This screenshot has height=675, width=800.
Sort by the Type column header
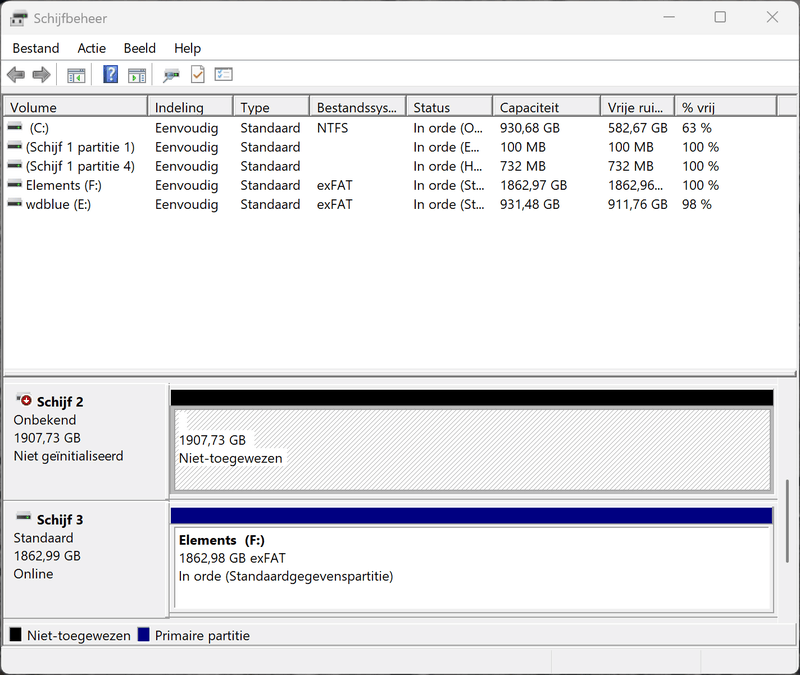(271, 107)
